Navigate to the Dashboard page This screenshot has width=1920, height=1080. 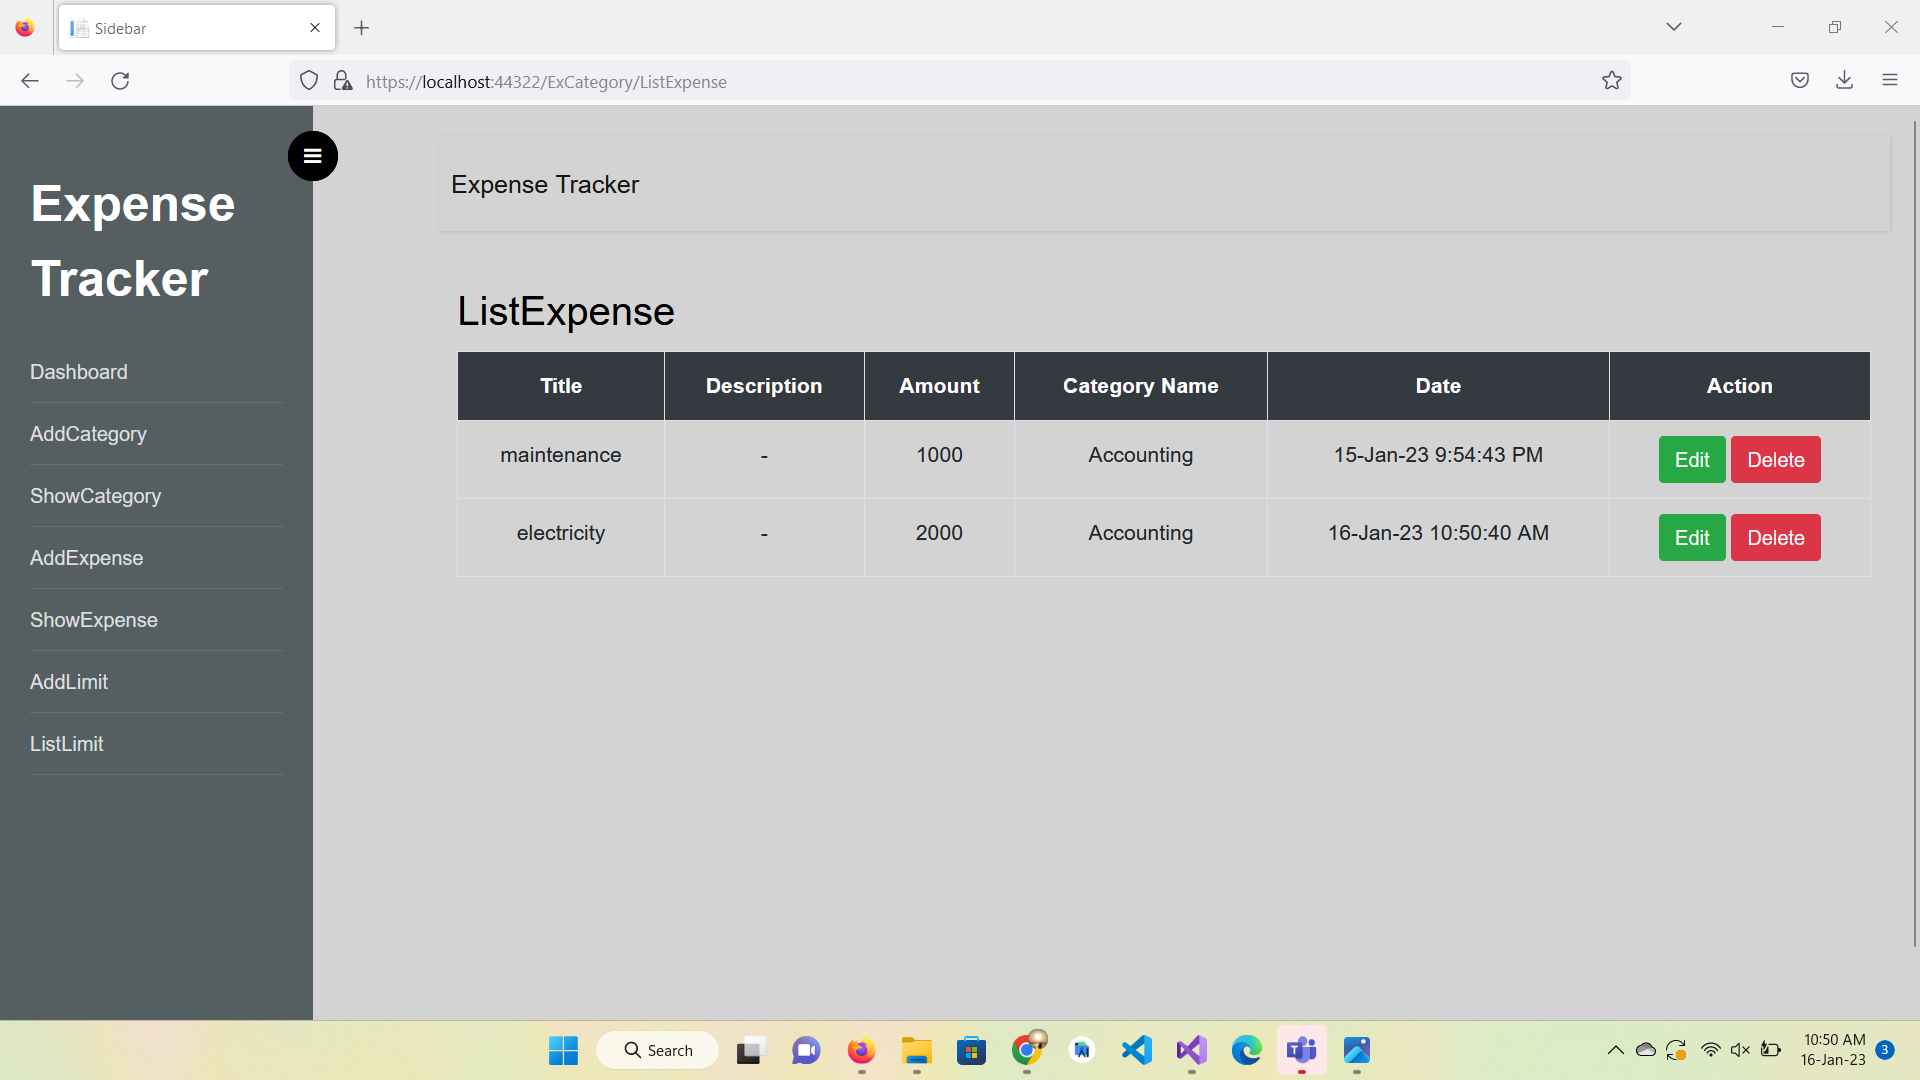[79, 371]
